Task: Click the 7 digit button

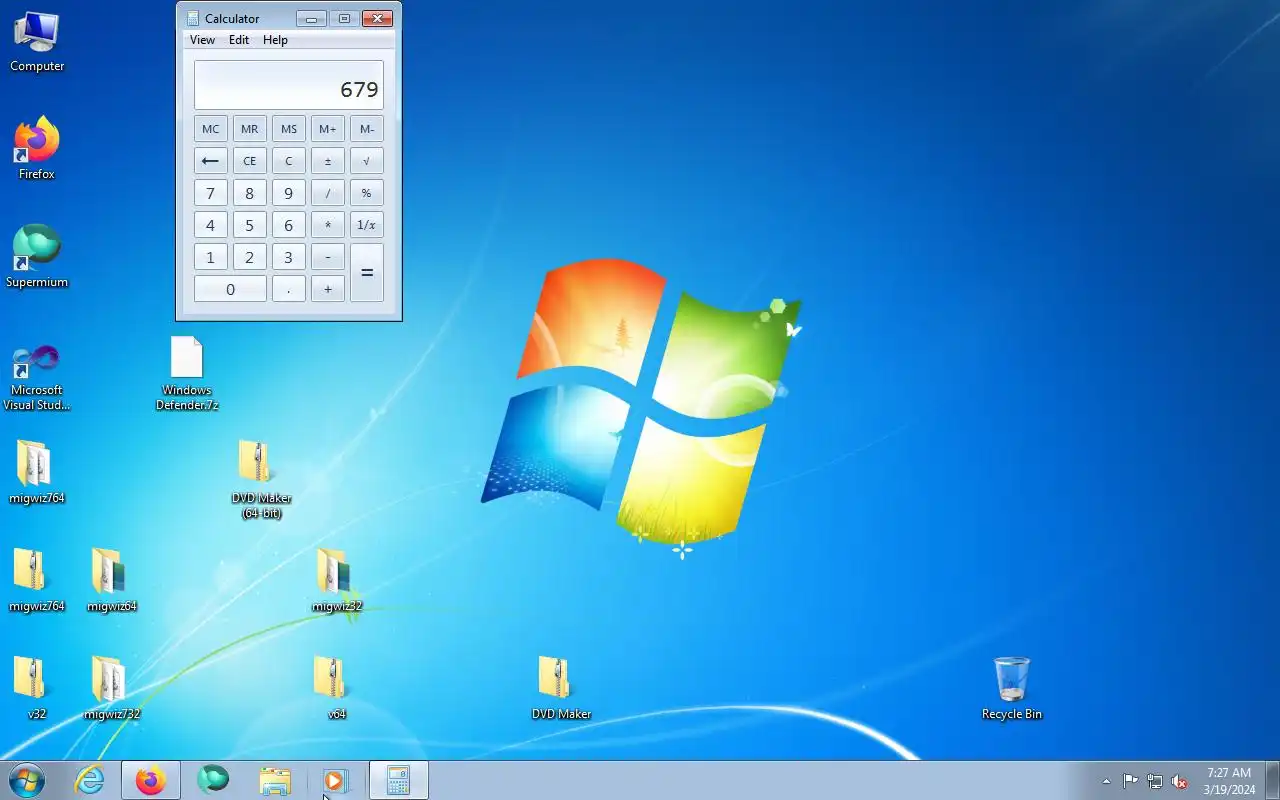Action: coord(210,193)
